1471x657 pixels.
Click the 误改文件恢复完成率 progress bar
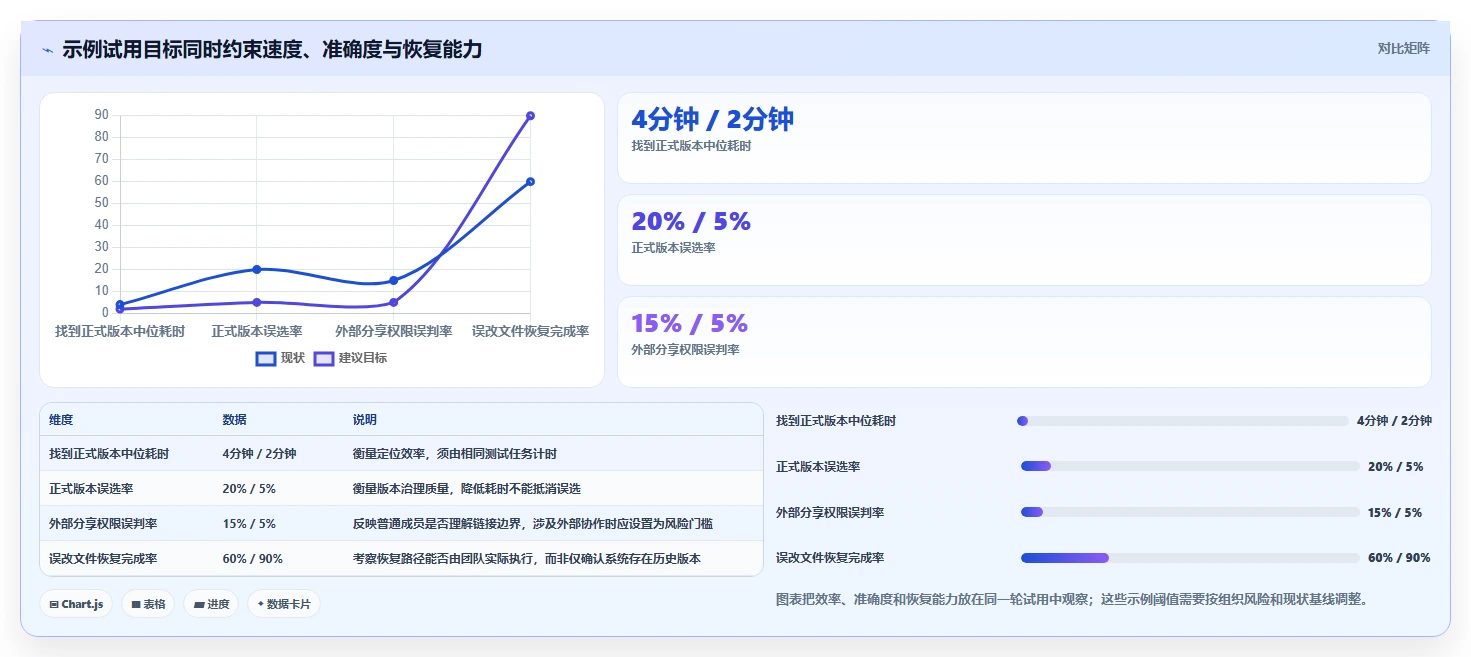[1190, 558]
